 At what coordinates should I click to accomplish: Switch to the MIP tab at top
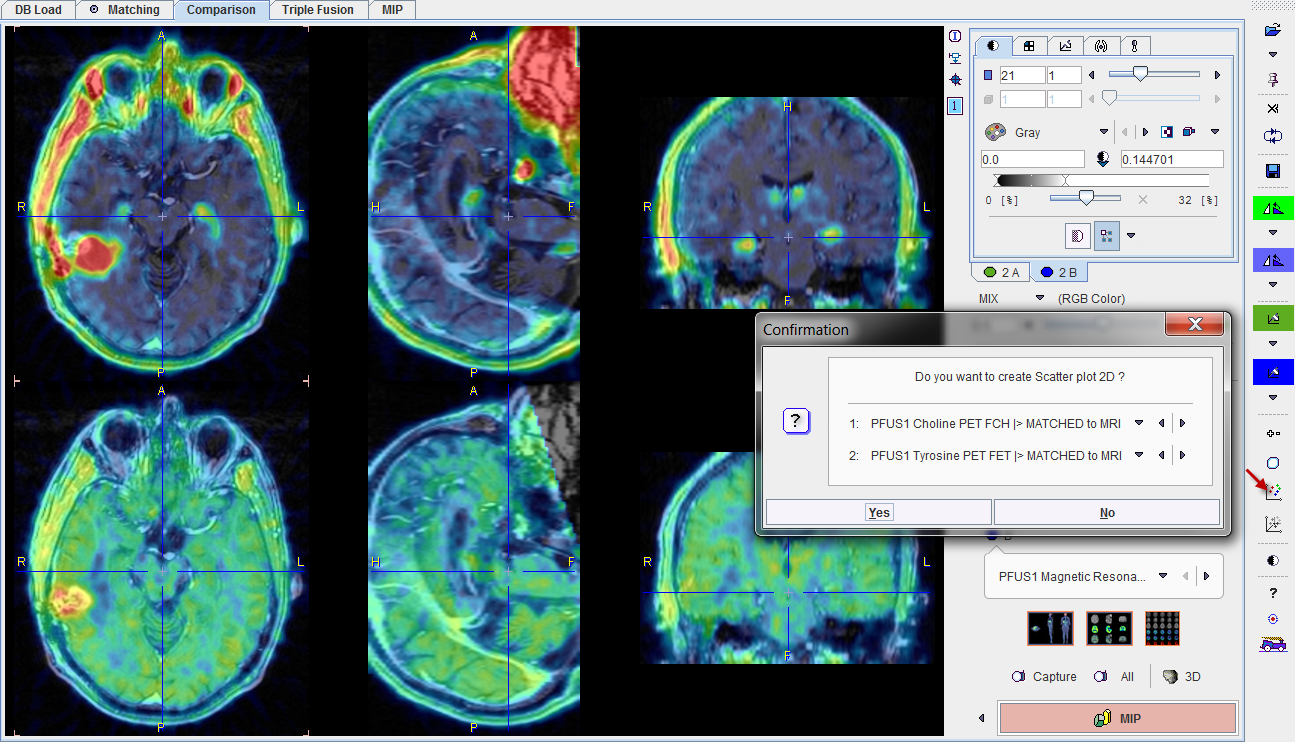point(392,10)
